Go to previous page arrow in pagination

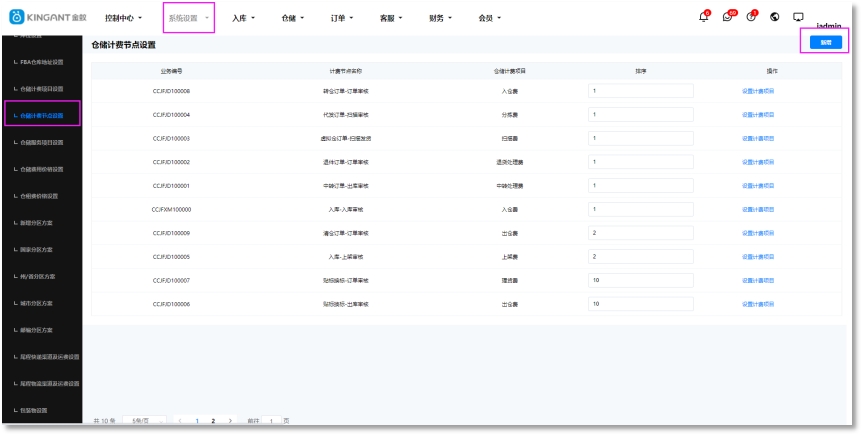click(x=180, y=421)
